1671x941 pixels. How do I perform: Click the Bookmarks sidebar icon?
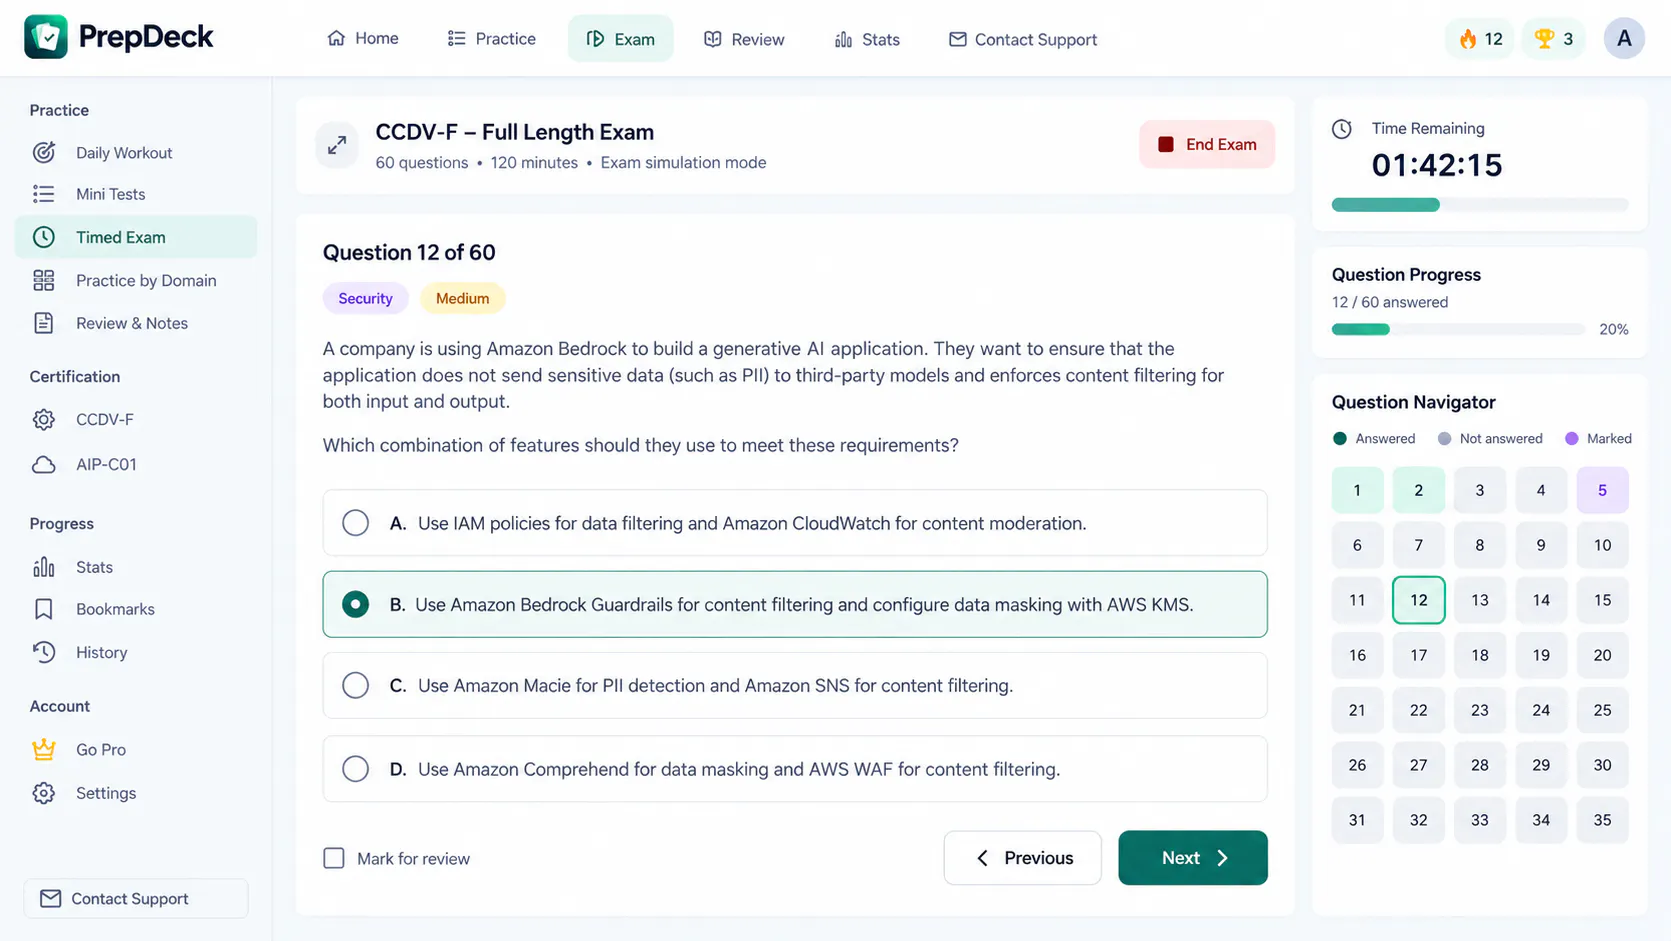(x=44, y=609)
